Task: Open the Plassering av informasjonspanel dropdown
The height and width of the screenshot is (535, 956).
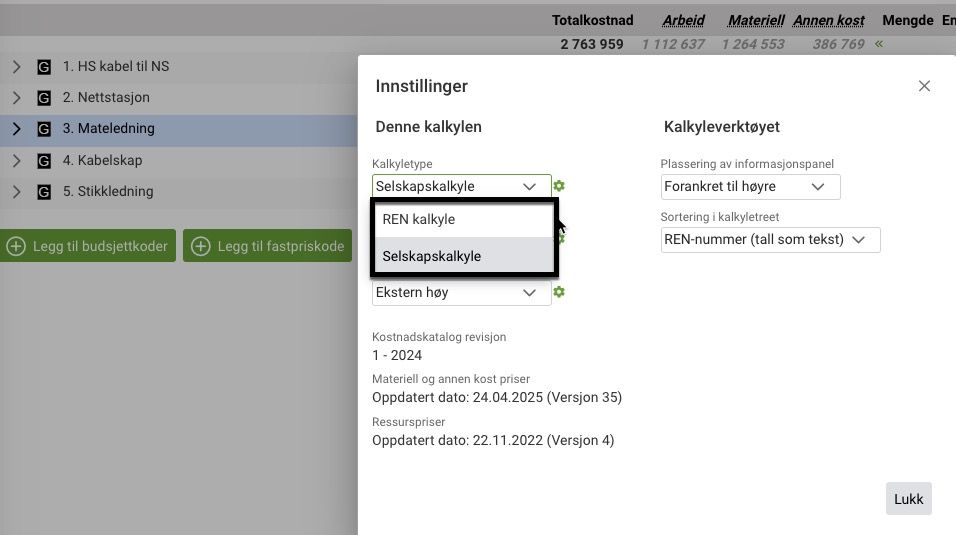Action: click(750, 187)
